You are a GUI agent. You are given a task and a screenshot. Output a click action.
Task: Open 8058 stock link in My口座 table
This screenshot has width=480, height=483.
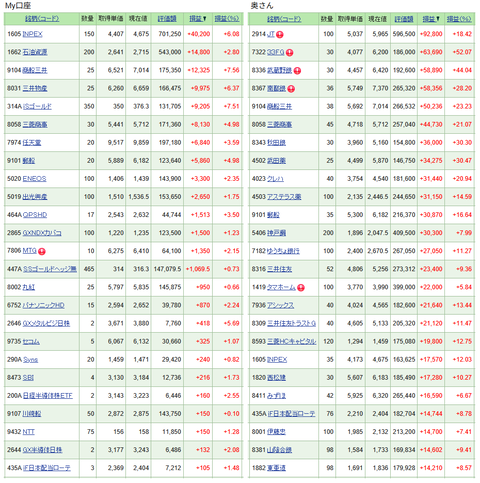pyautogui.click(x=35, y=125)
